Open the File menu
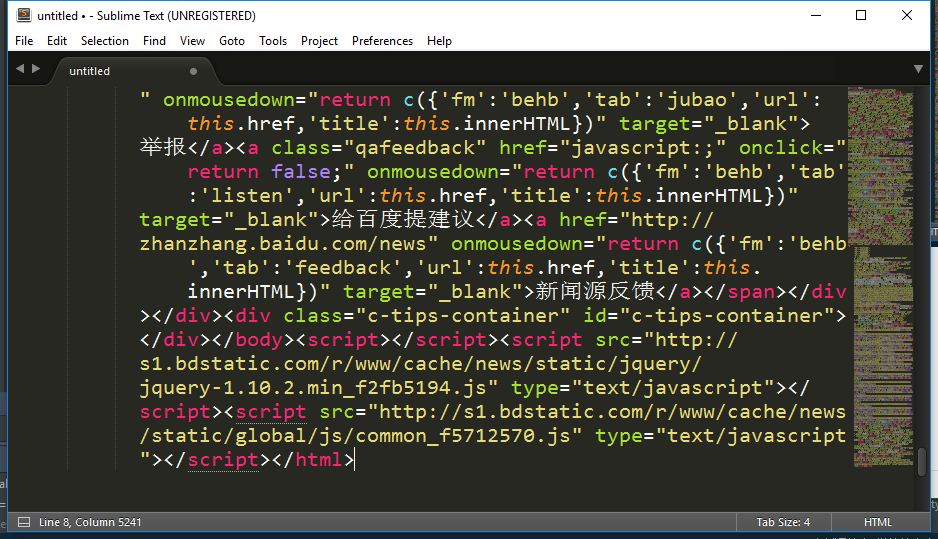Screen dimensions: 938x539 (24, 41)
